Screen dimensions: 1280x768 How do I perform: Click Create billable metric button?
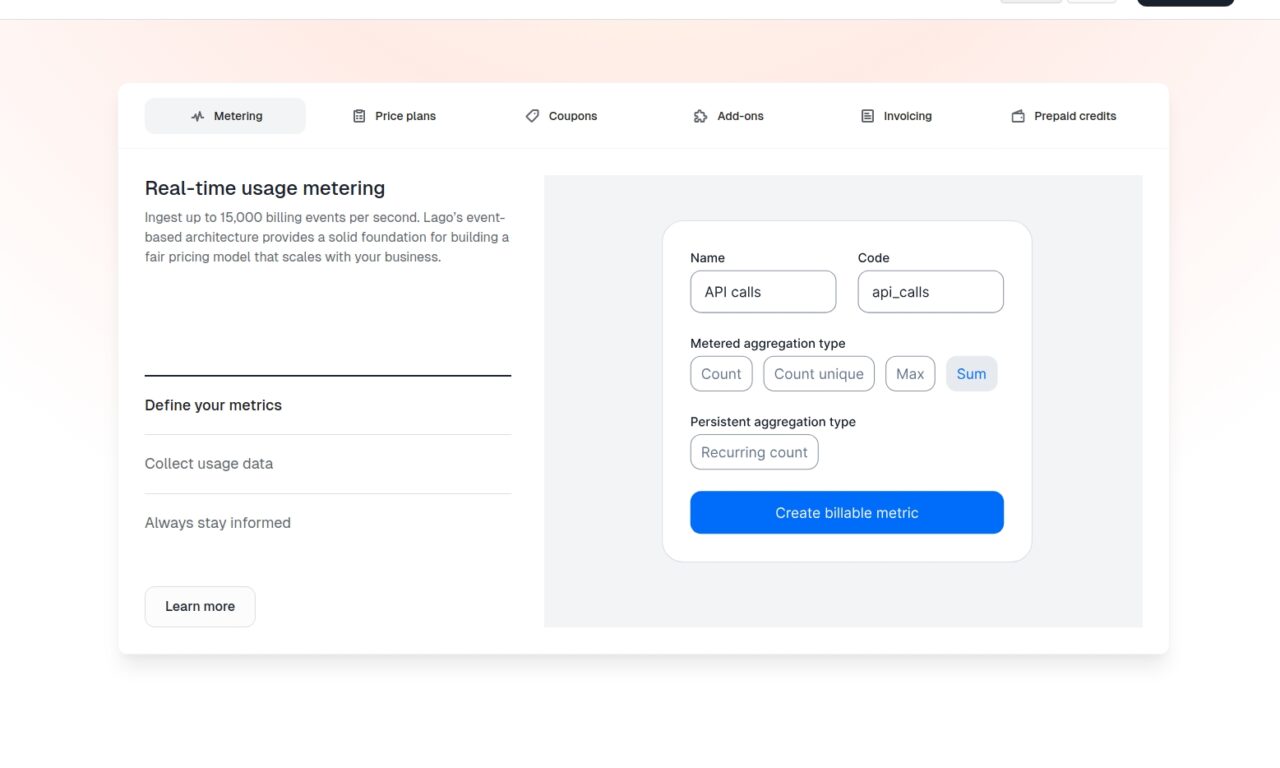[847, 512]
